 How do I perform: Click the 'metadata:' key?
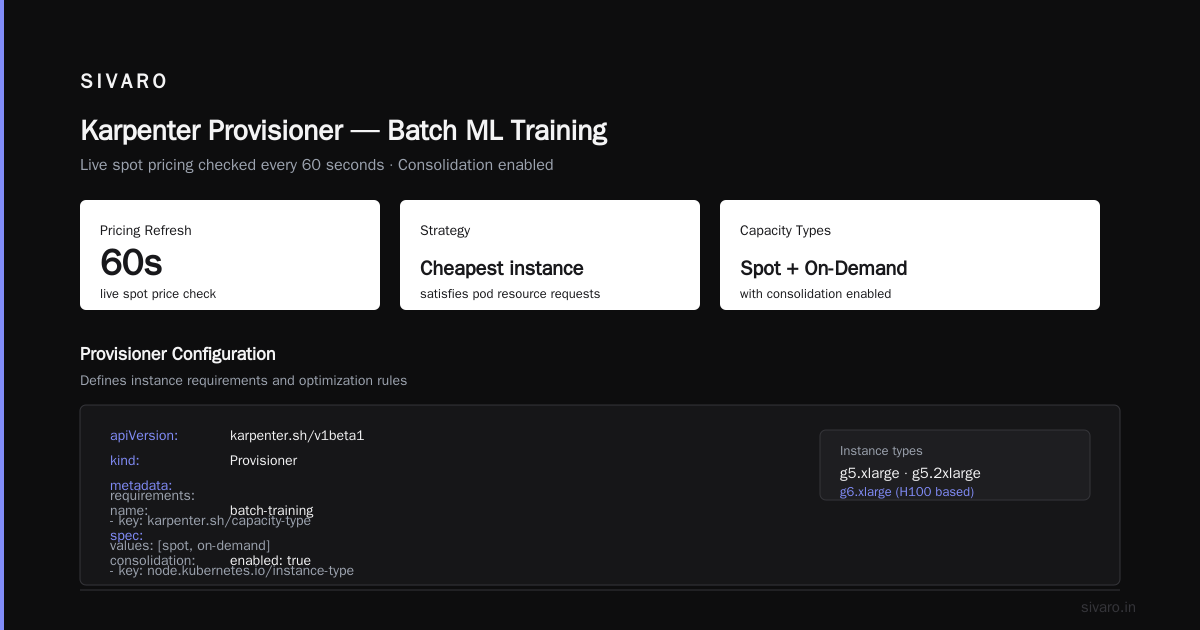tap(141, 485)
